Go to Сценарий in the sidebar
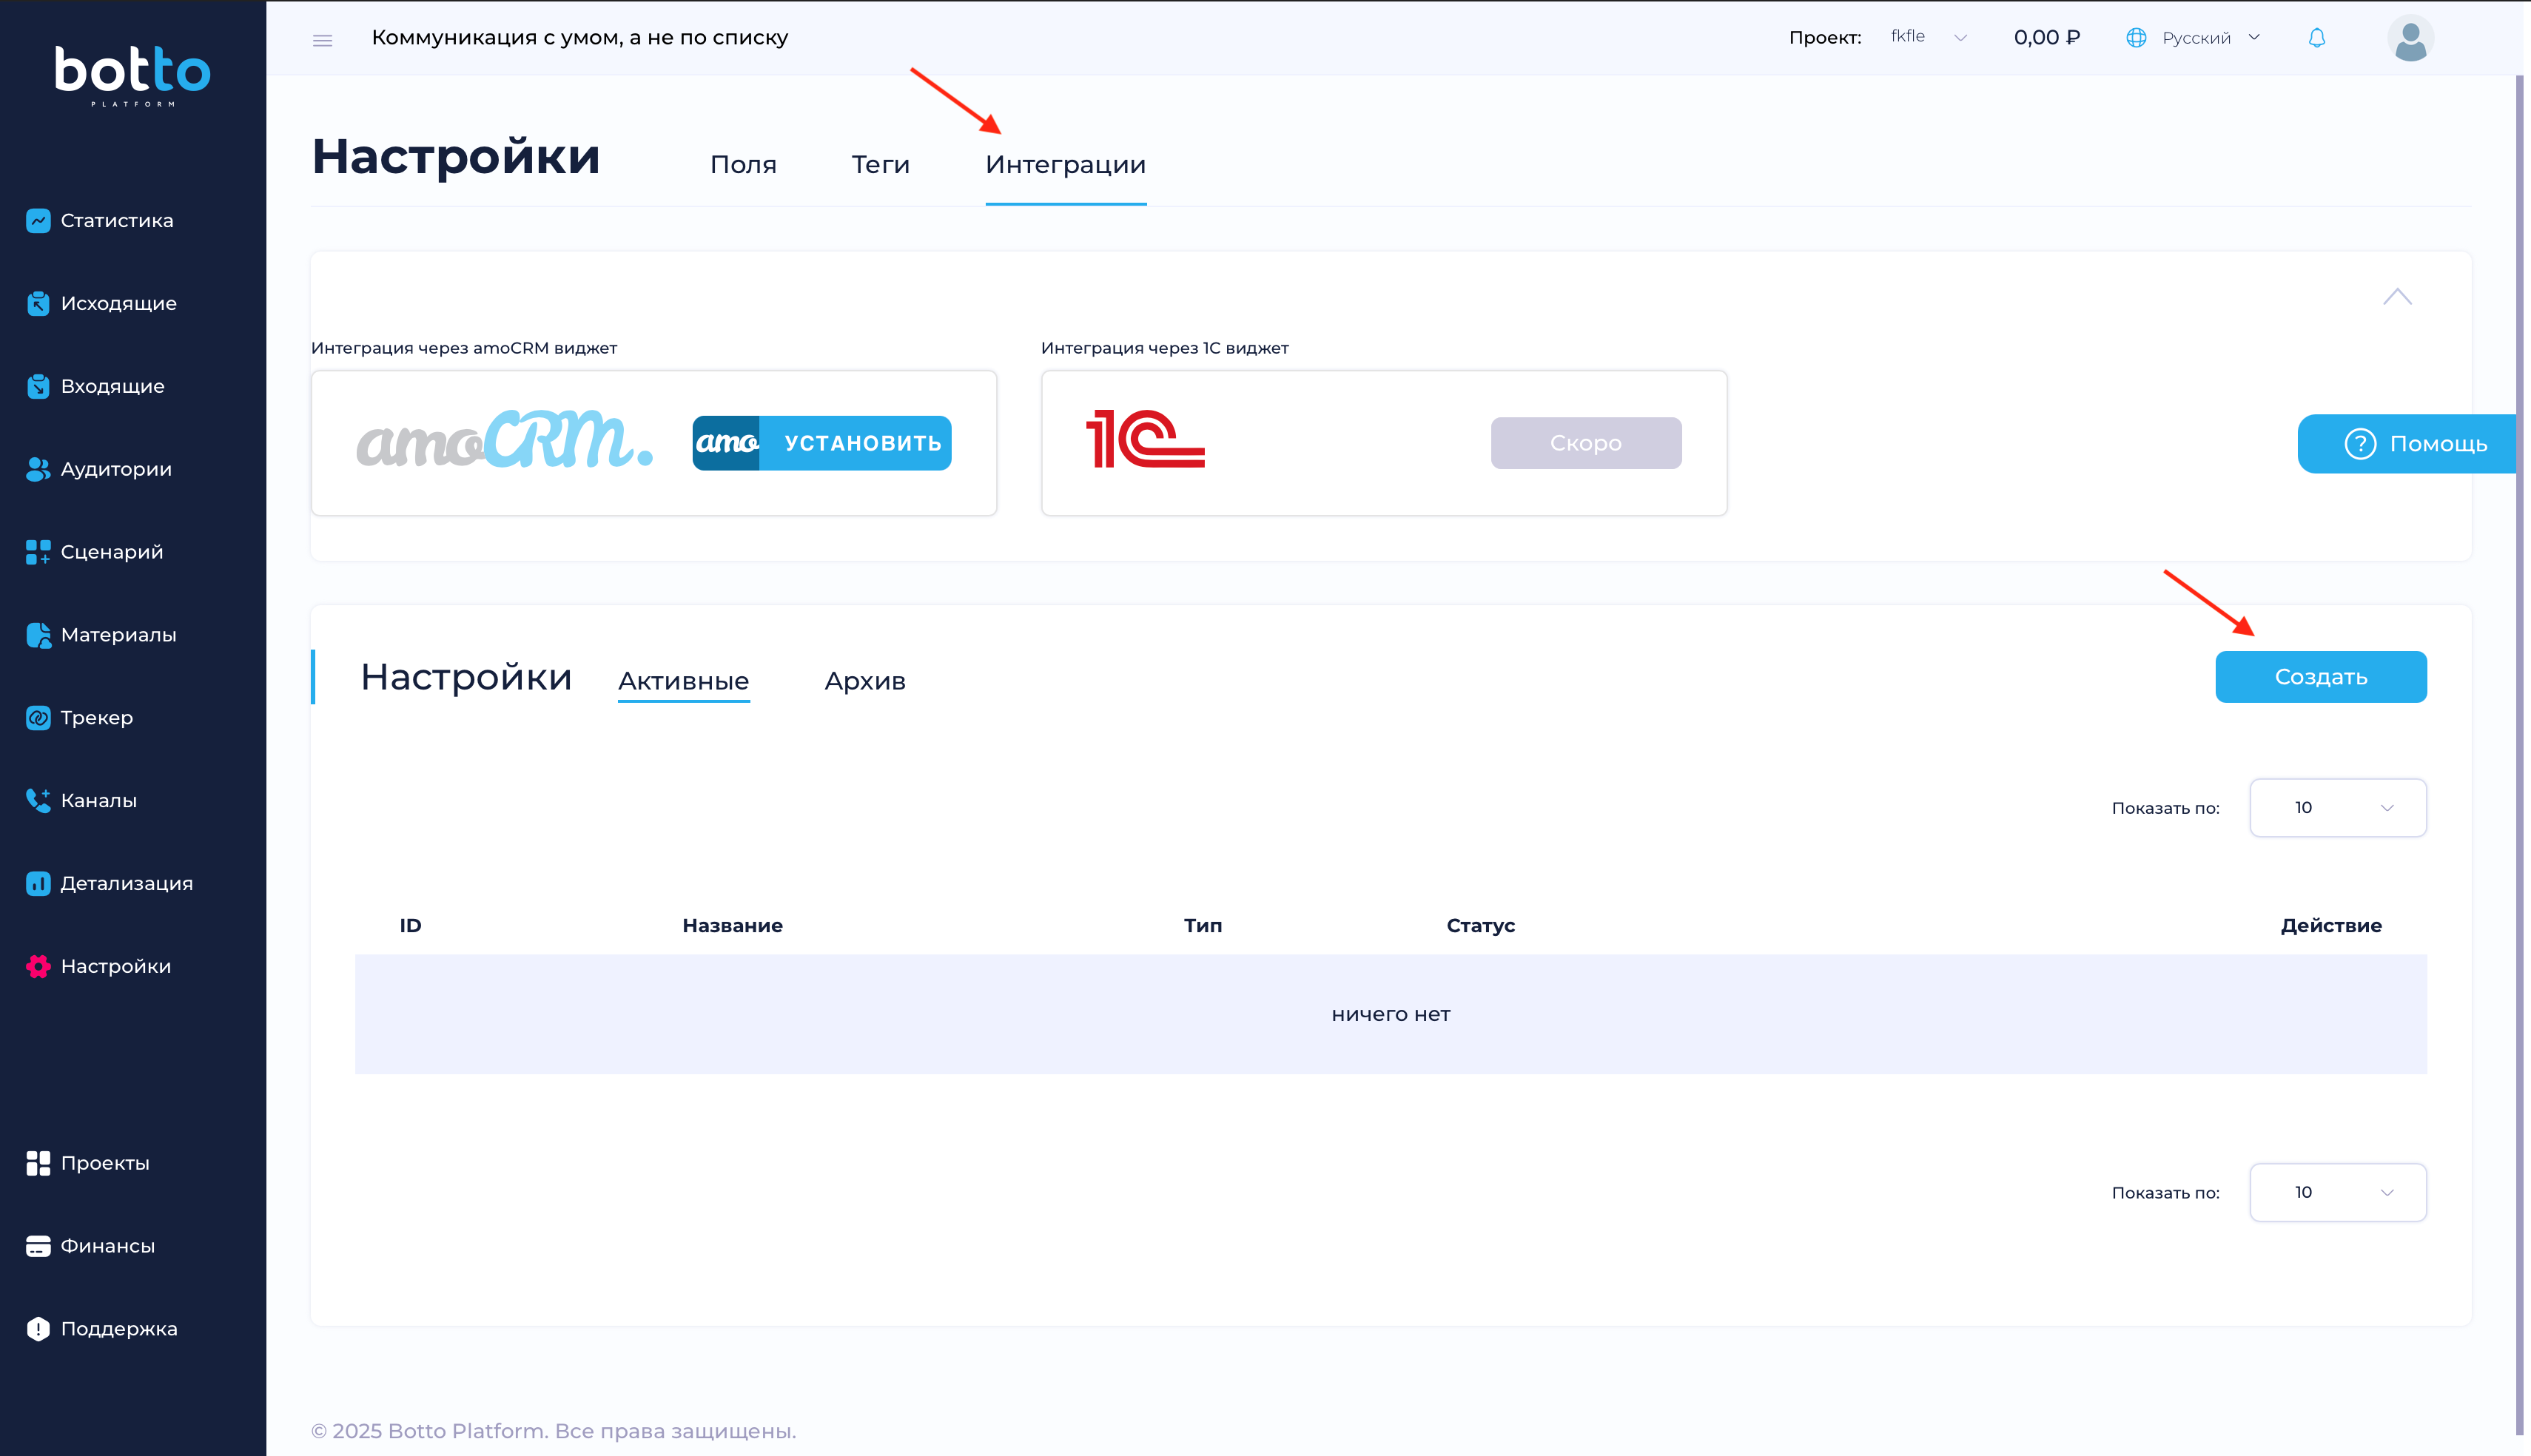This screenshot has height=1456, width=2531. 111,552
